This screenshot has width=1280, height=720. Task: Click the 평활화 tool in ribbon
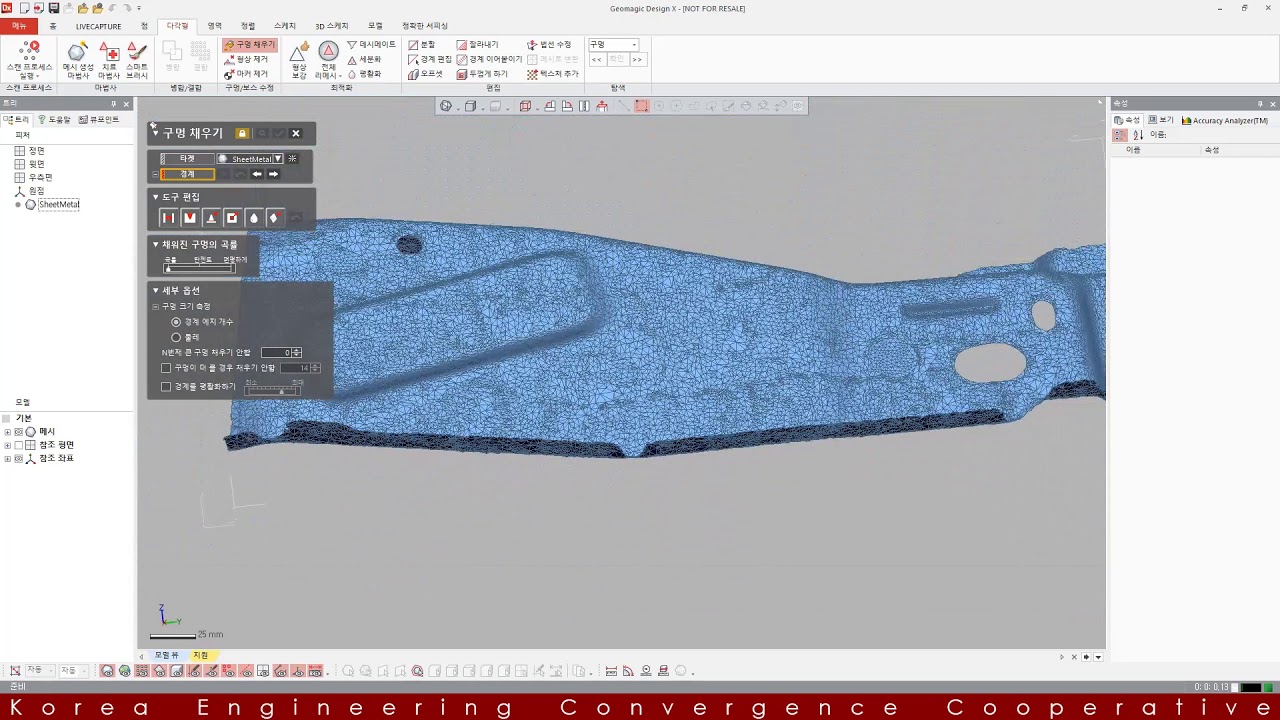click(x=365, y=74)
